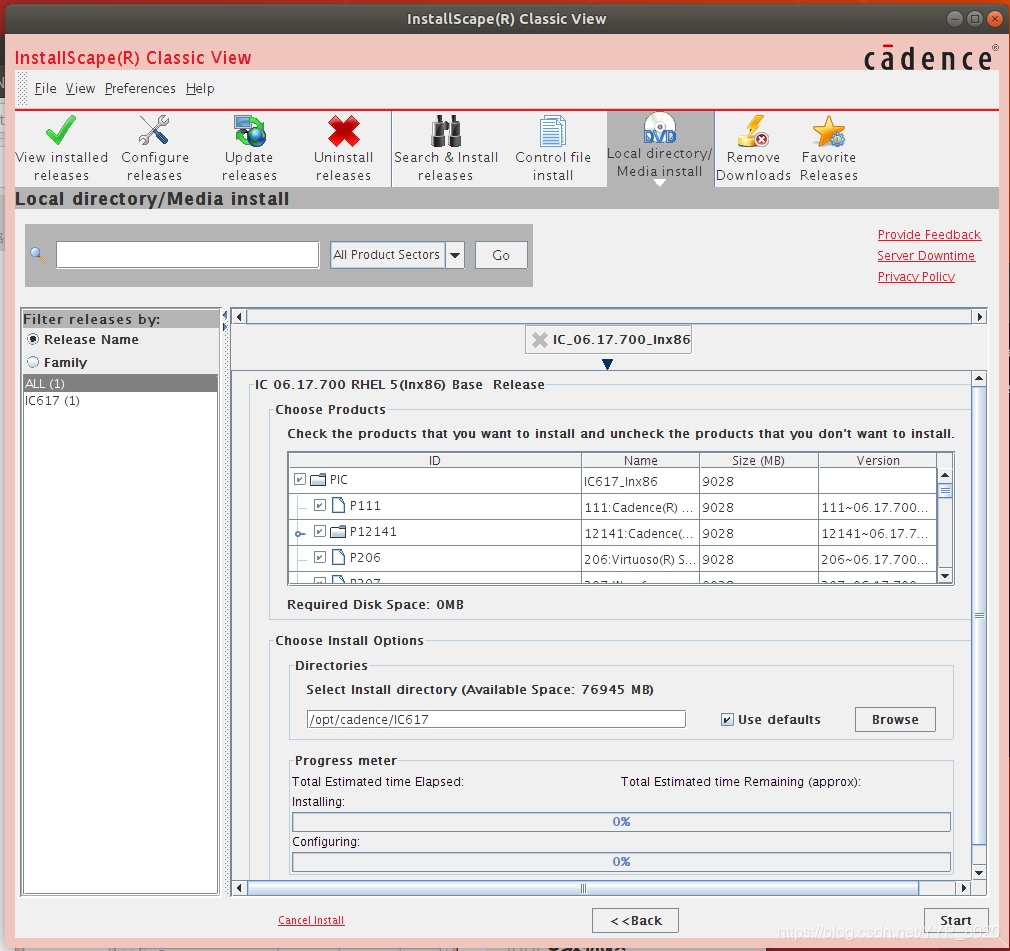Select ALL (1) filter entry
This screenshot has width=1010, height=951.
120,383
